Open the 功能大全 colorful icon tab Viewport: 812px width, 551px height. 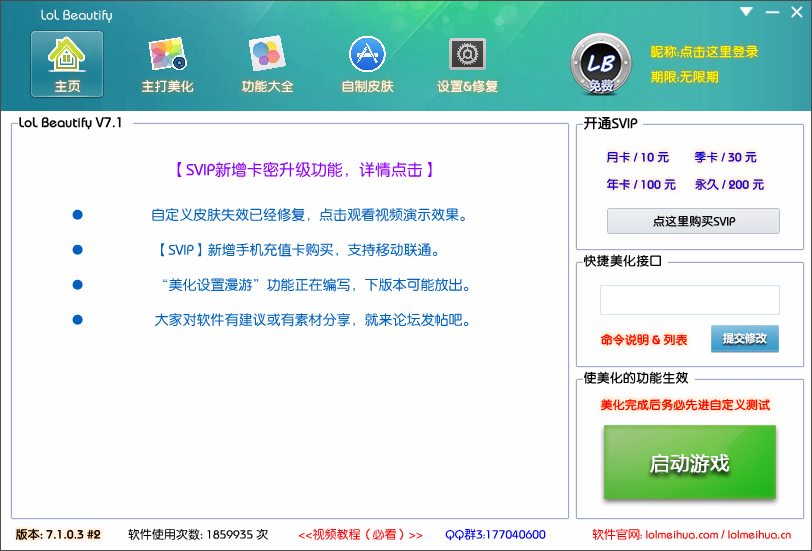267,64
